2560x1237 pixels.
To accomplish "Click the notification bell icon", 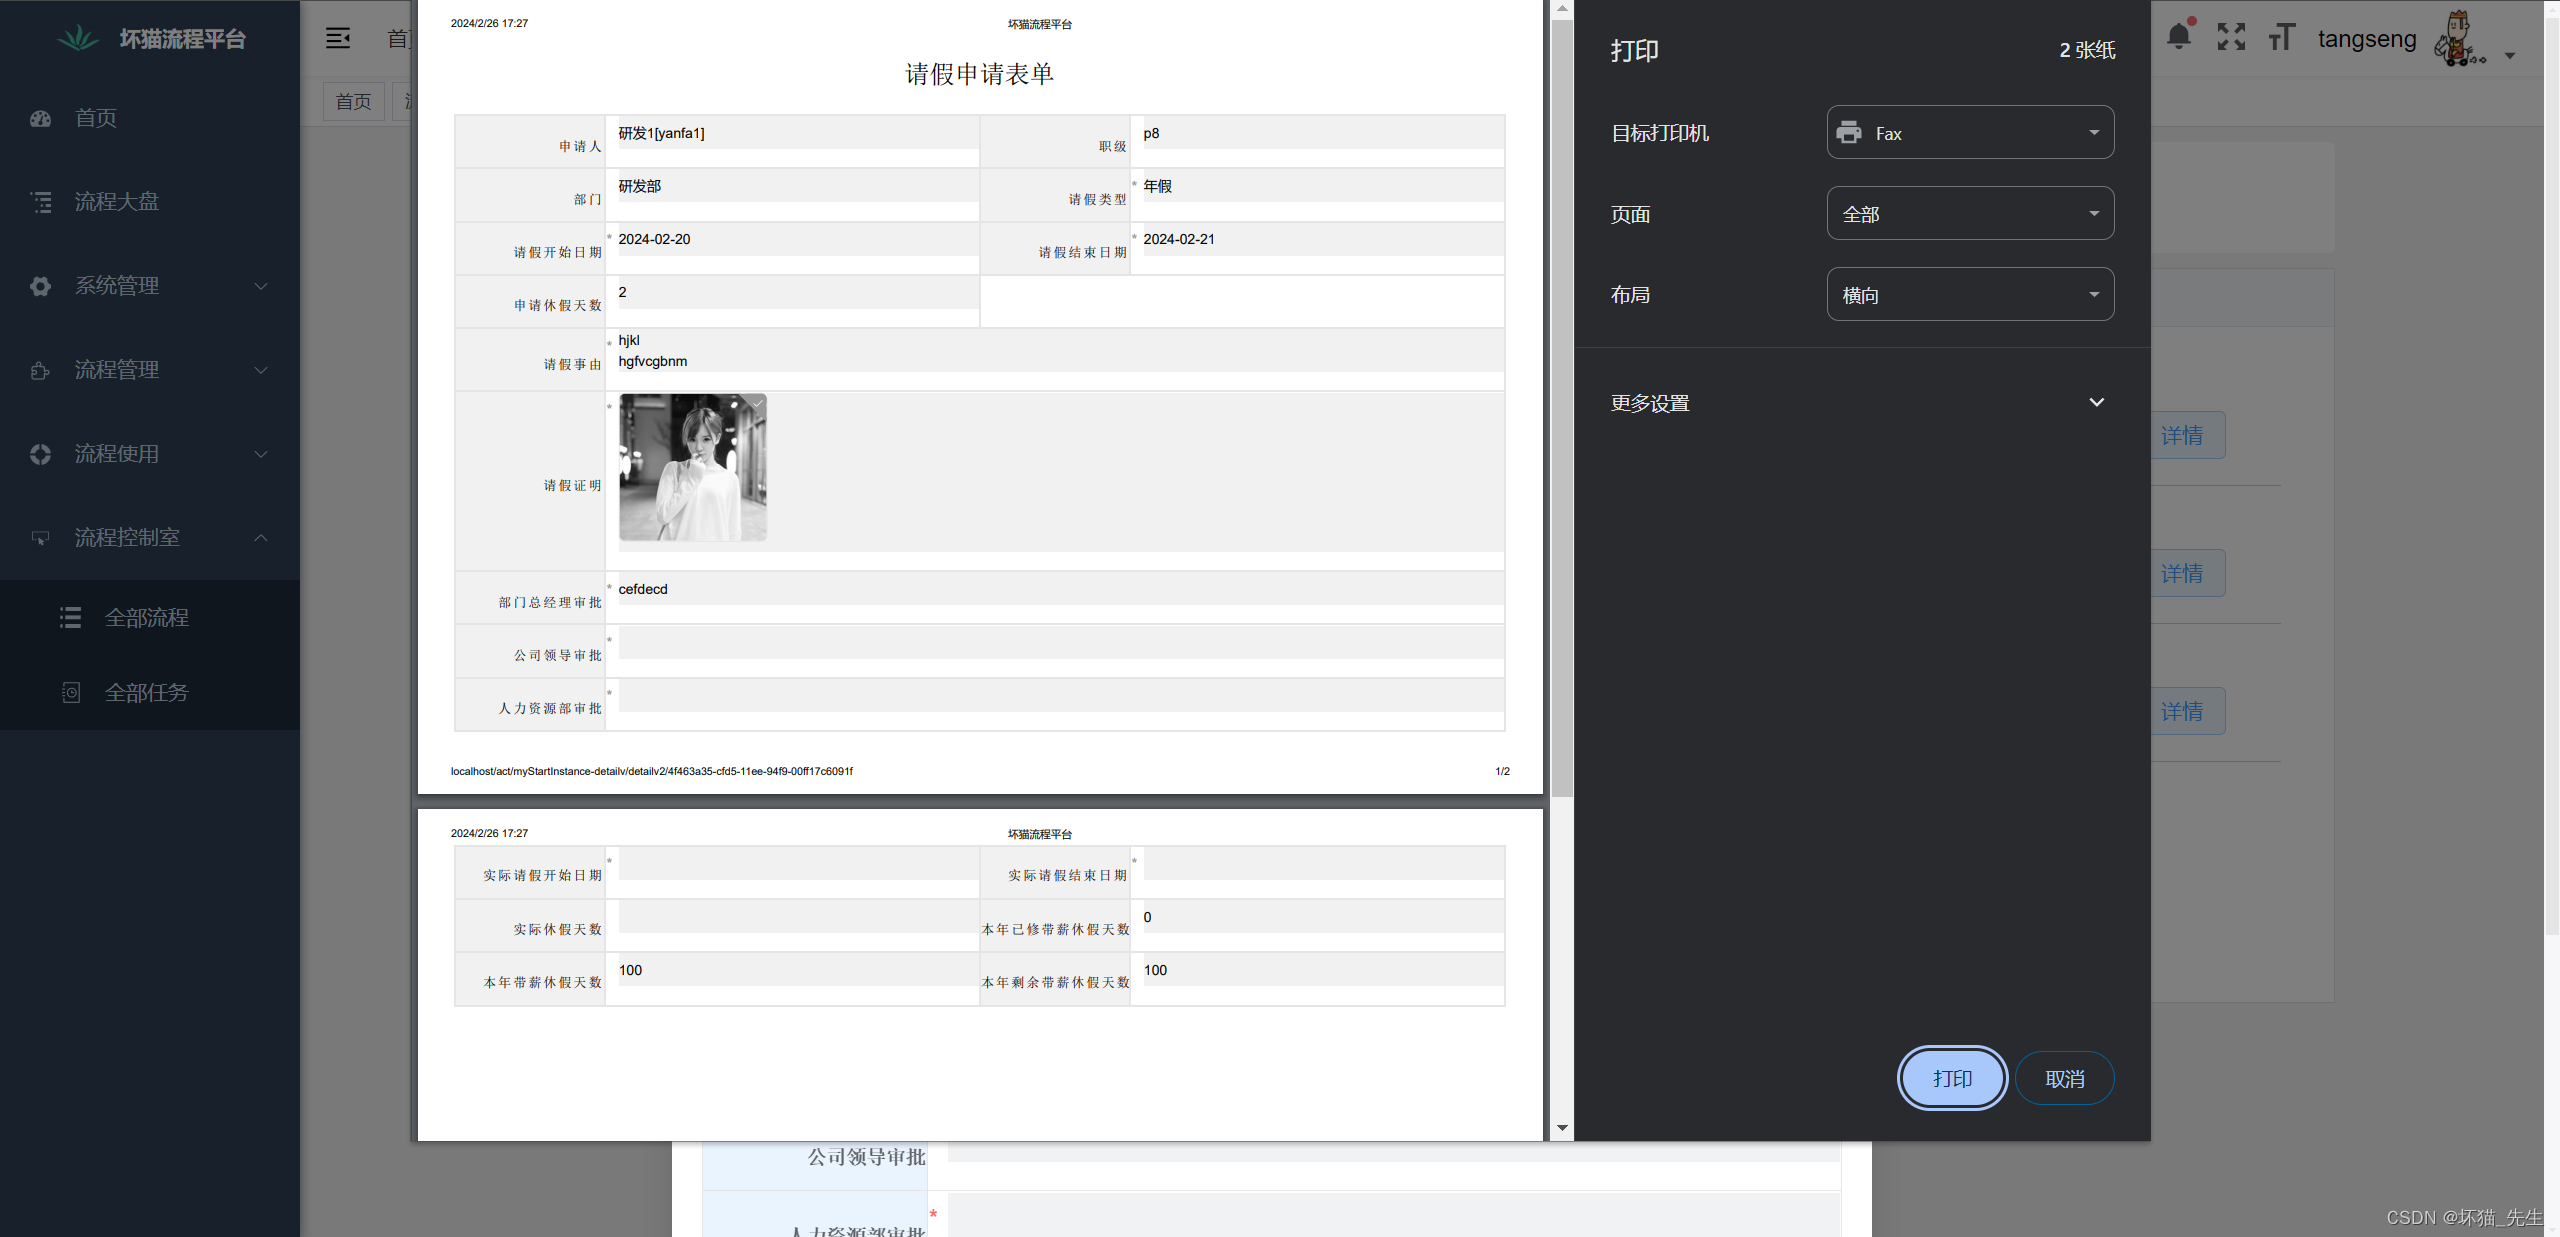I will pos(2179,37).
